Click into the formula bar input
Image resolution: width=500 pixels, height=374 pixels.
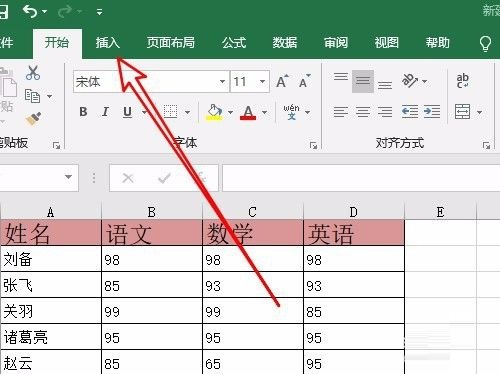pyautogui.click(x=361, y=178)
